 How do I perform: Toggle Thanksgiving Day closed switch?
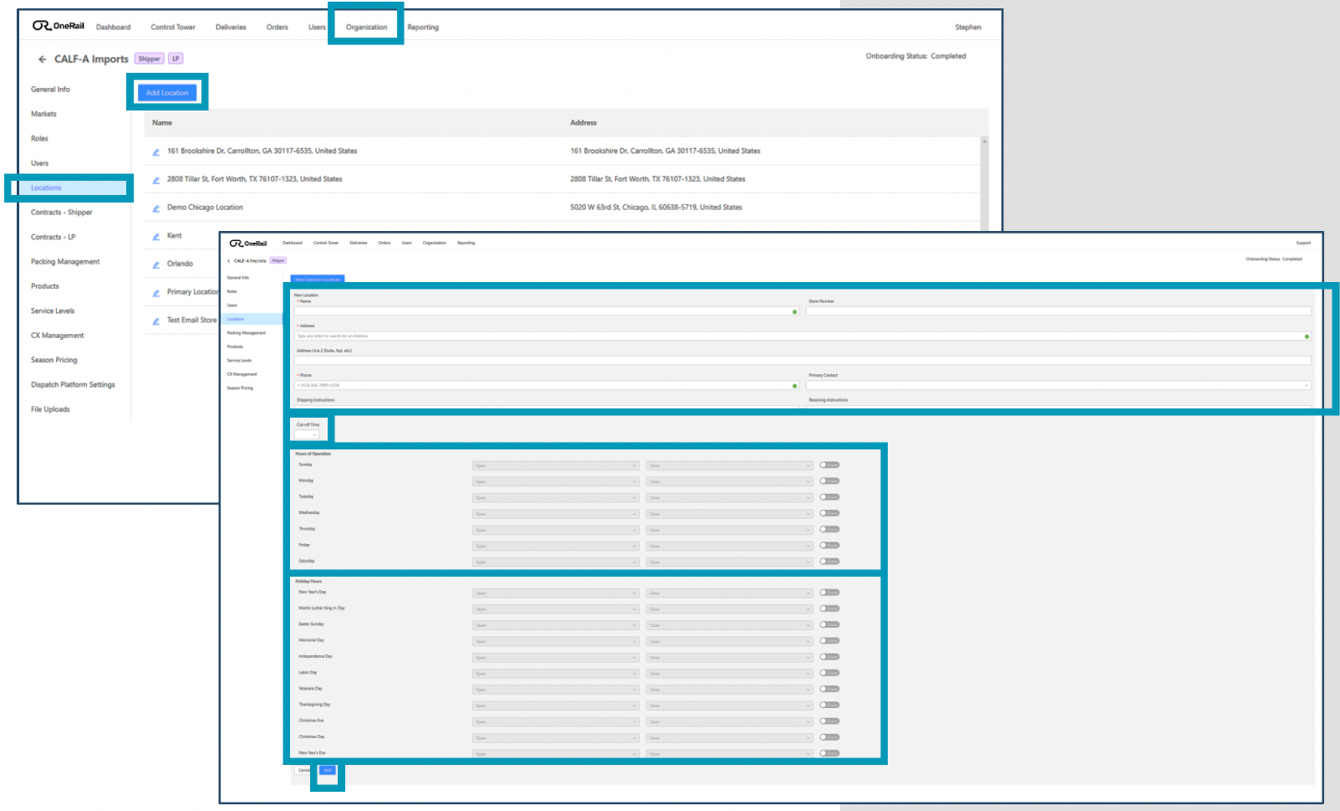click(x=829, y=705)
